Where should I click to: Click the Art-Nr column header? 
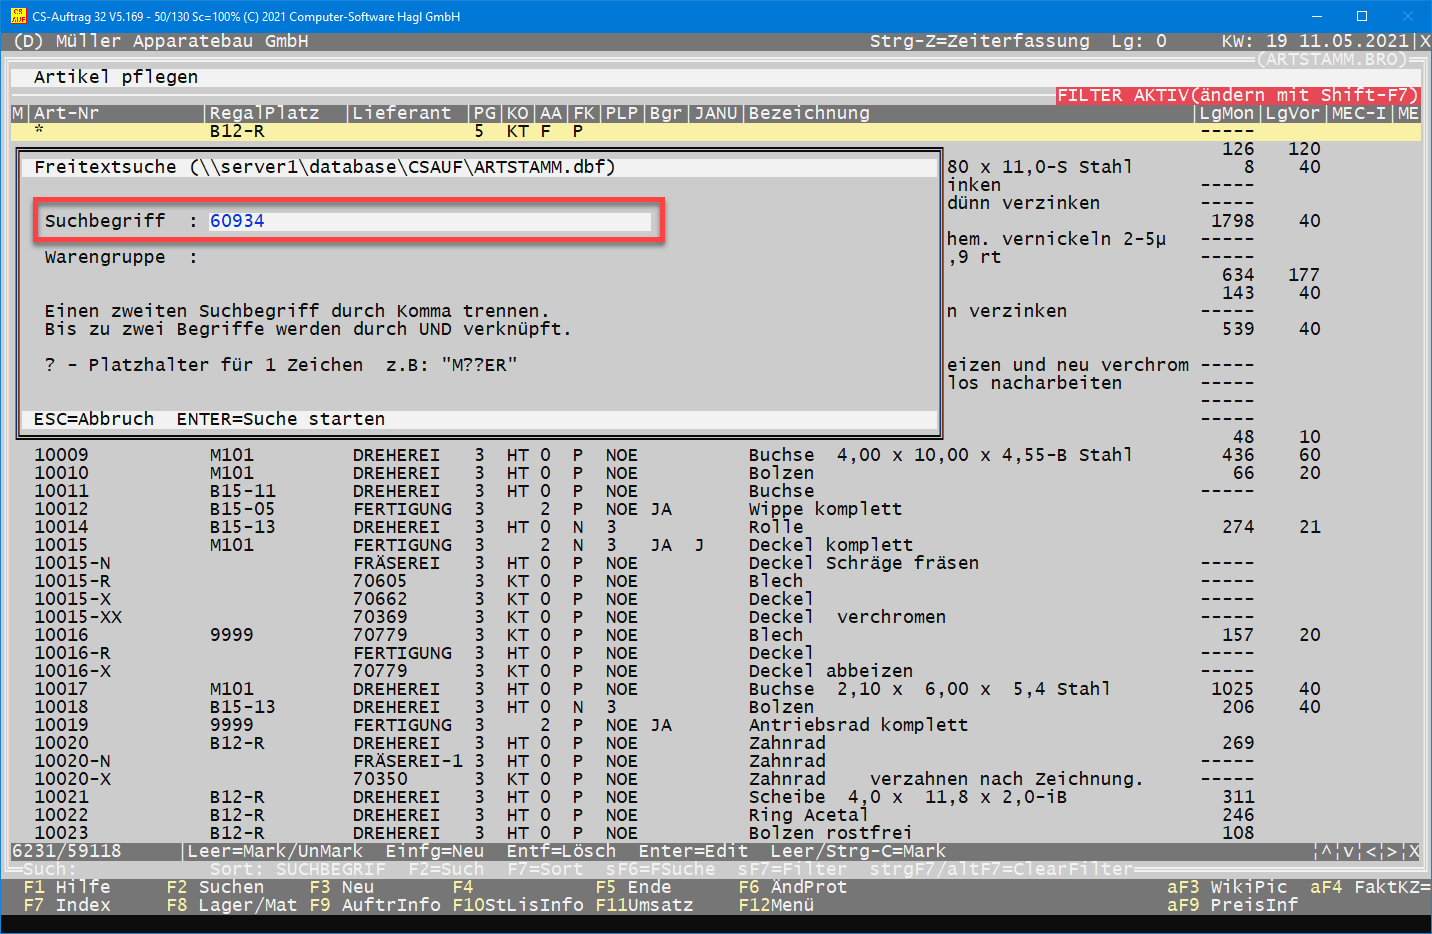(x=66, y=113)
